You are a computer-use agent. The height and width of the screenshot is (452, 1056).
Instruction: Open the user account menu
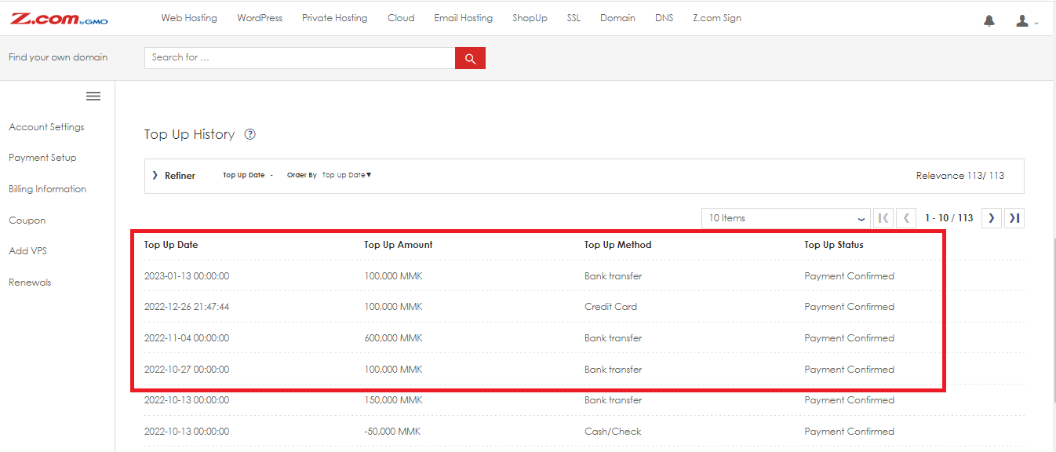pyautogui.click(x=1026, y=22)
